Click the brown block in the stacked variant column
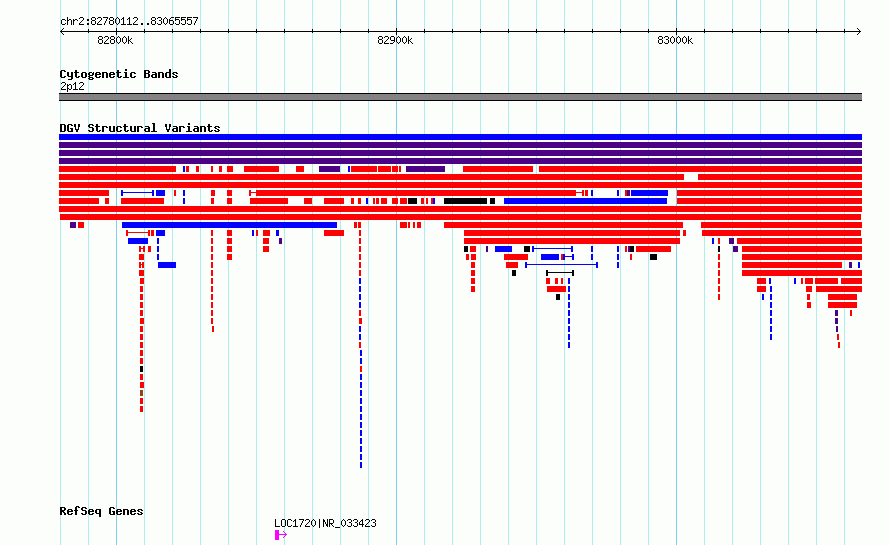890x545 pixels. tap(141, 393)
